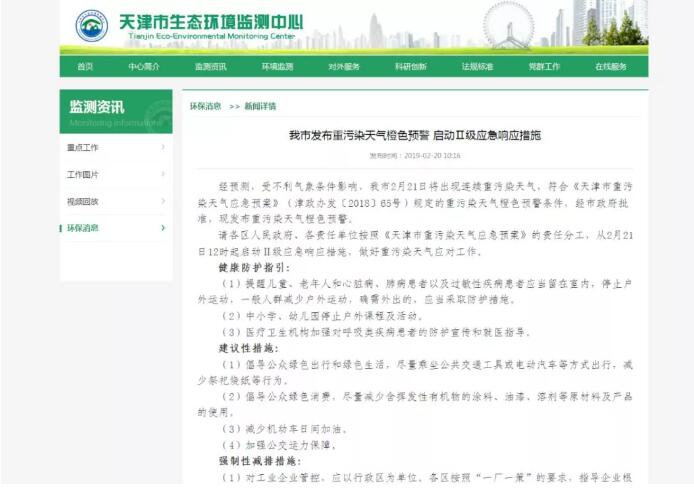Image resolution: width=694 pixels, height=488 pixels.
Task: Select 视频回放 in the sidebar
Action: pos(83,201)
